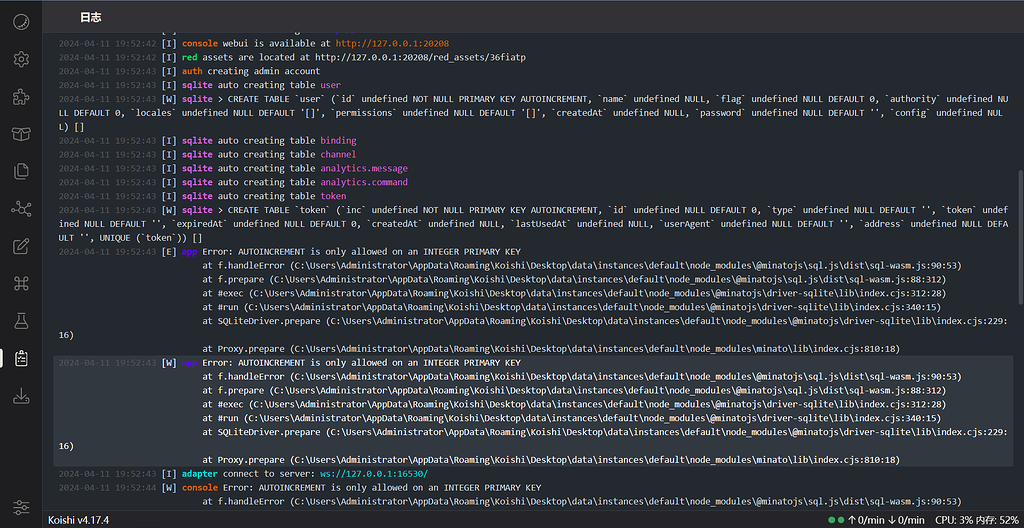The height and width of the screenshot is (528, 1024).
Task: Click the 'red' plugin label
Action: click(189, 58)
